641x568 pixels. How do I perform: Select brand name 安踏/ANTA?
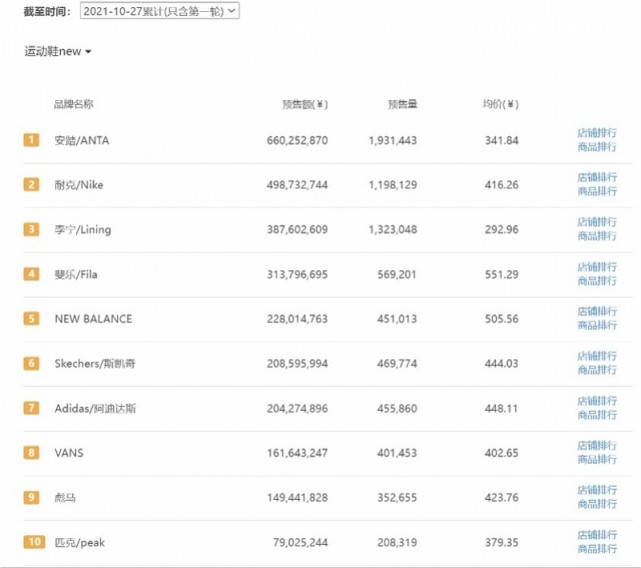pos(82,141)
